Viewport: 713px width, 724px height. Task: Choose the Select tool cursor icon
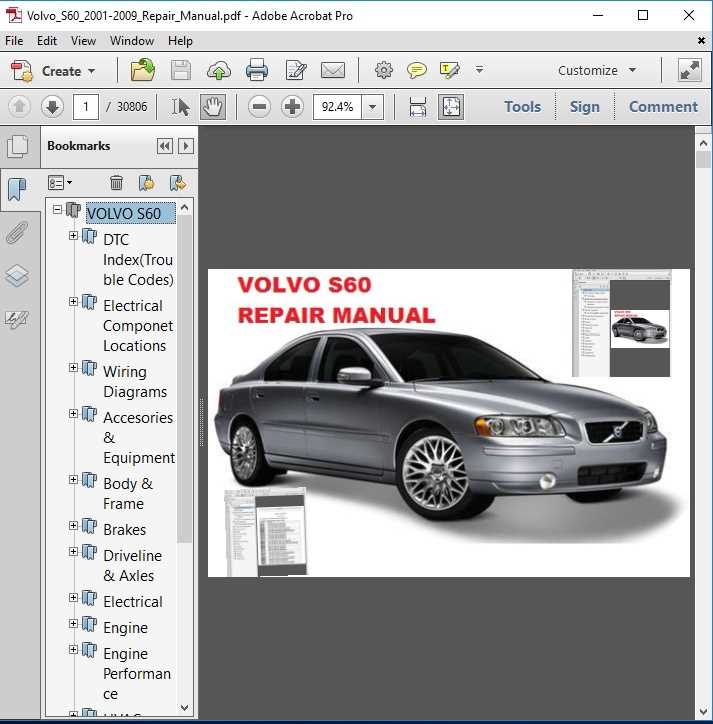pos(181,107)
